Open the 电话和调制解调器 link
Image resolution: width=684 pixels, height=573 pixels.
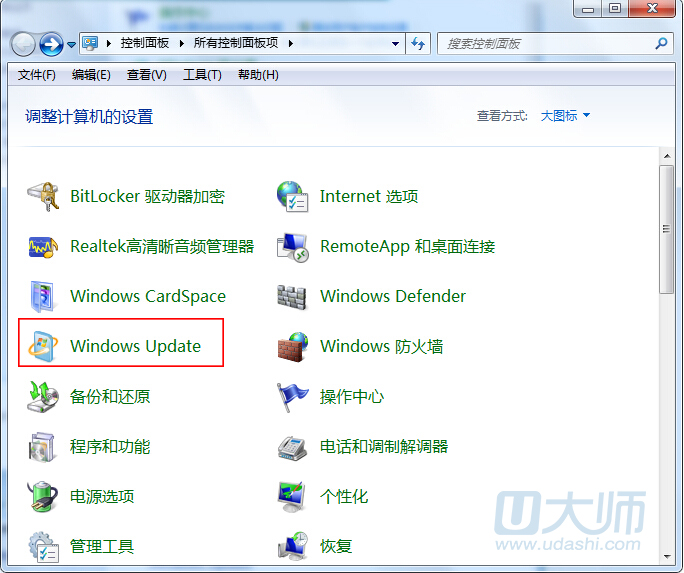[384, 447]
